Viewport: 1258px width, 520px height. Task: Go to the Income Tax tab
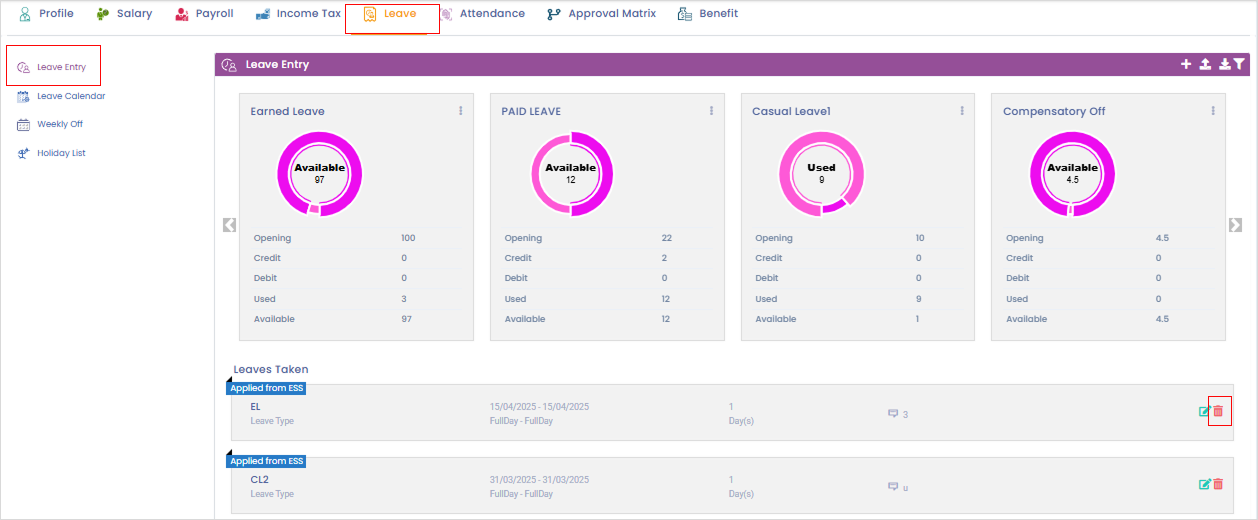[x=298, y=14]
